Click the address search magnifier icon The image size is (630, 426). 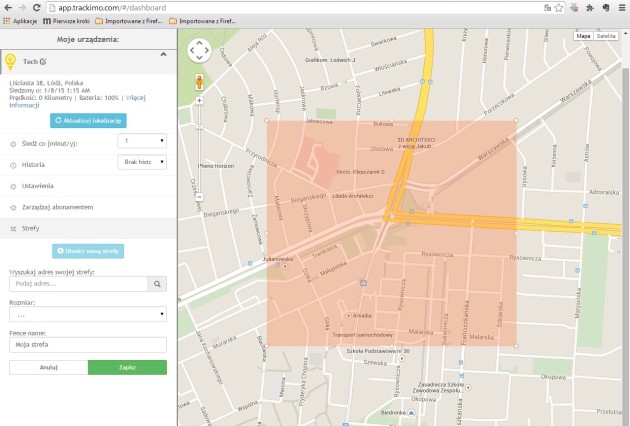click(x=157, y=284)
